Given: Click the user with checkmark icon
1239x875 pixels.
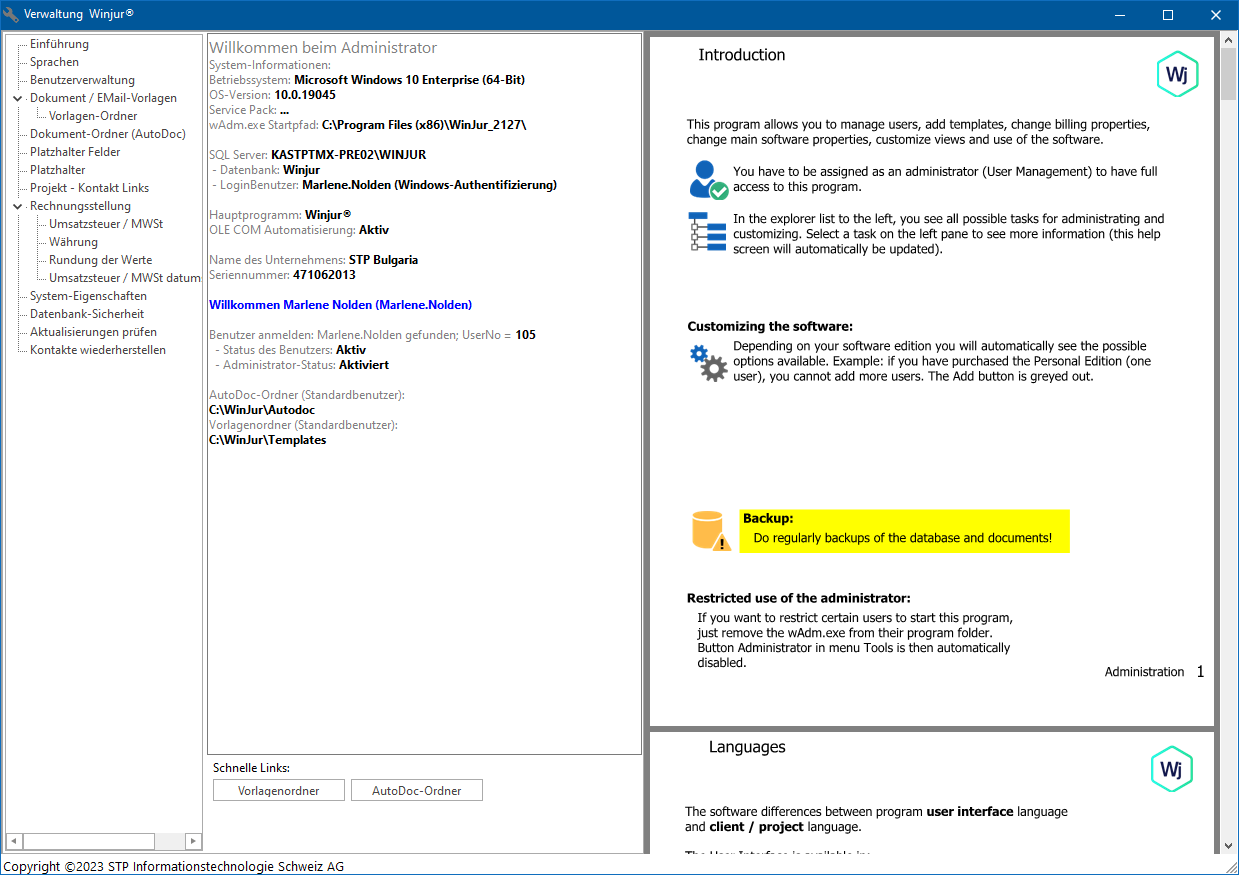Looking at the screenshot, I should [709, 180].
